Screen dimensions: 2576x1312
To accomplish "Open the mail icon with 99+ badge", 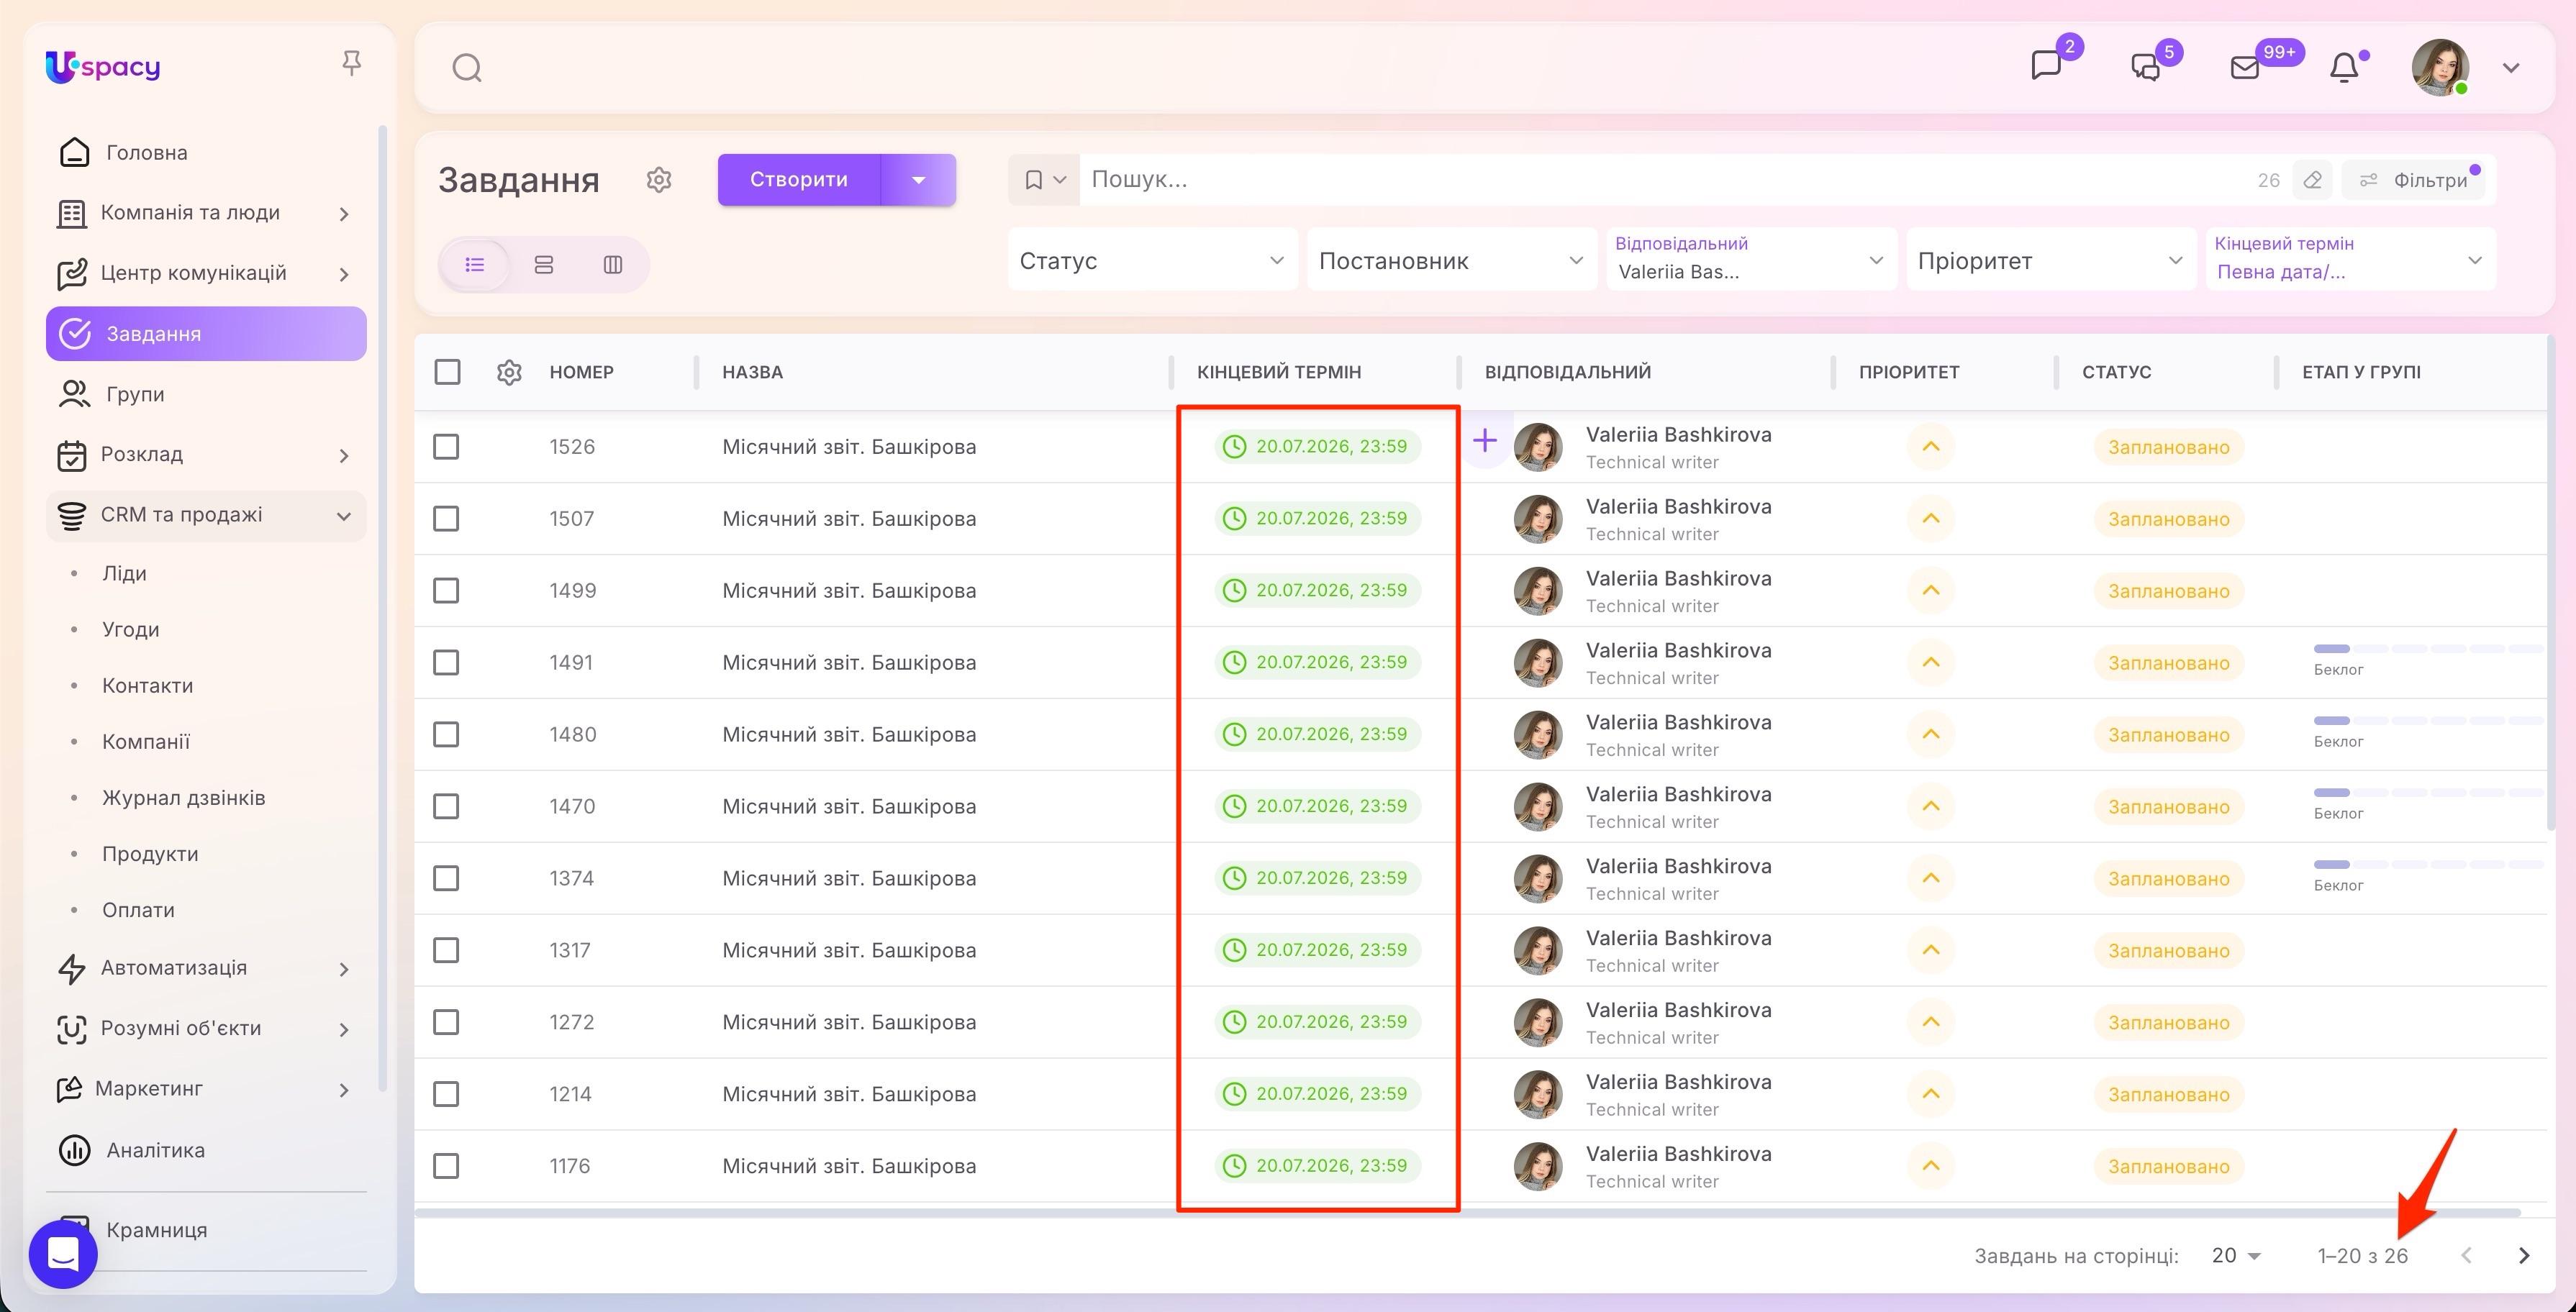I will 2245,68.
